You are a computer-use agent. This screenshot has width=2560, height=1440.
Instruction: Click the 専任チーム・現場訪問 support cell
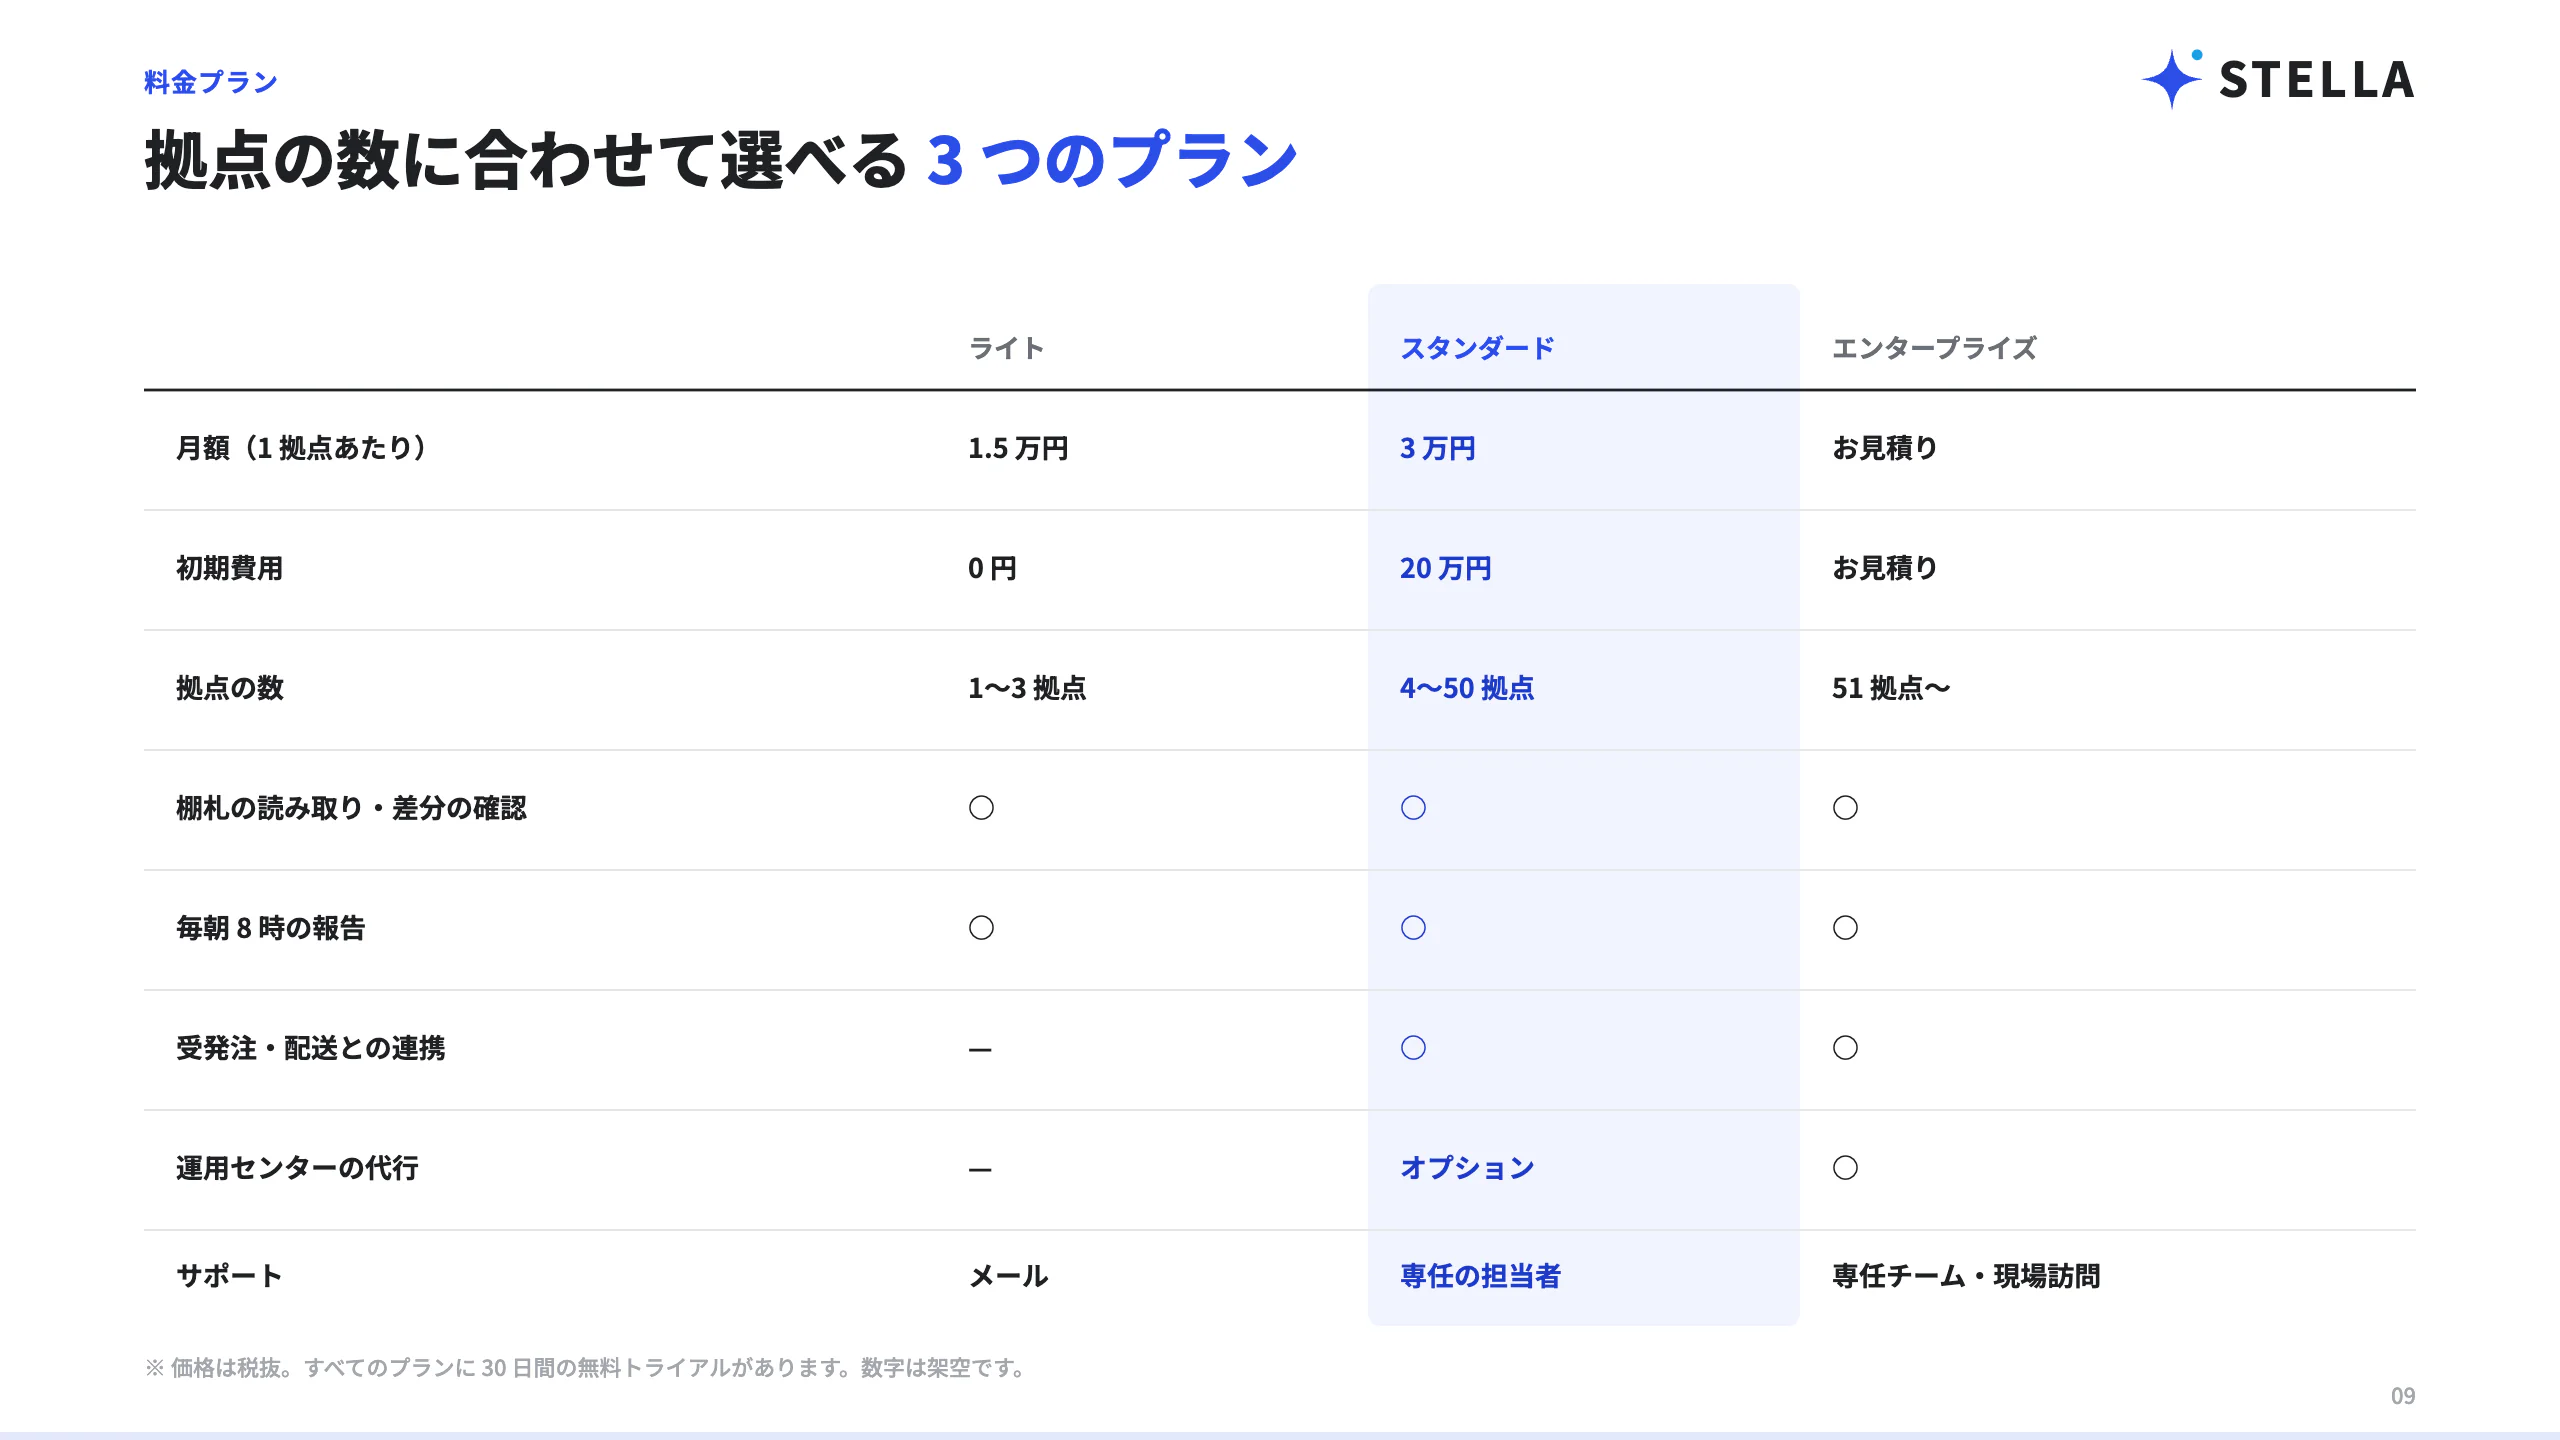[1966, 1276]
